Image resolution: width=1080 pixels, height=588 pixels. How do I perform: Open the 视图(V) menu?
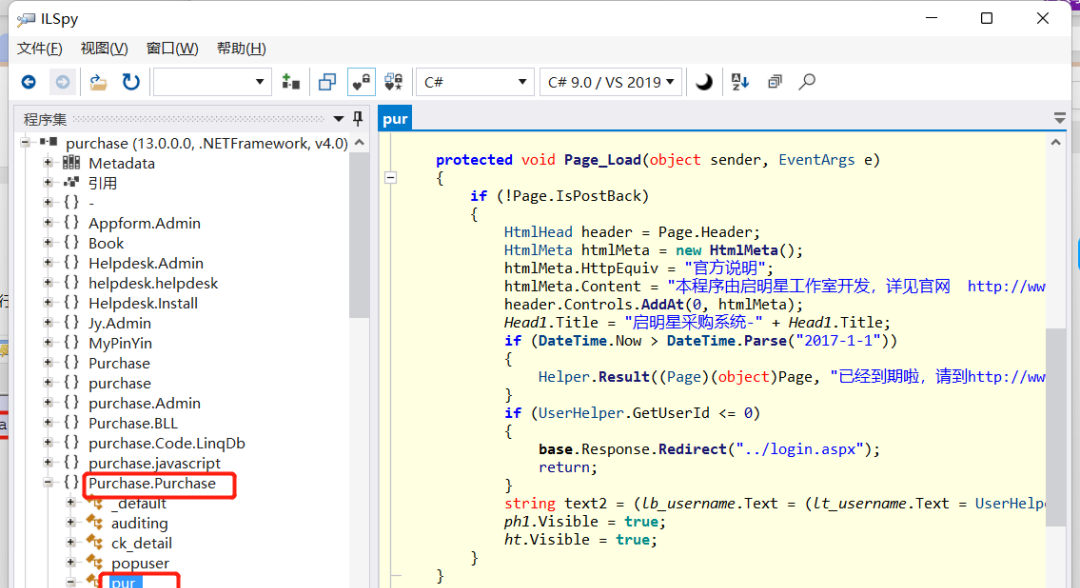coord(104,48)
